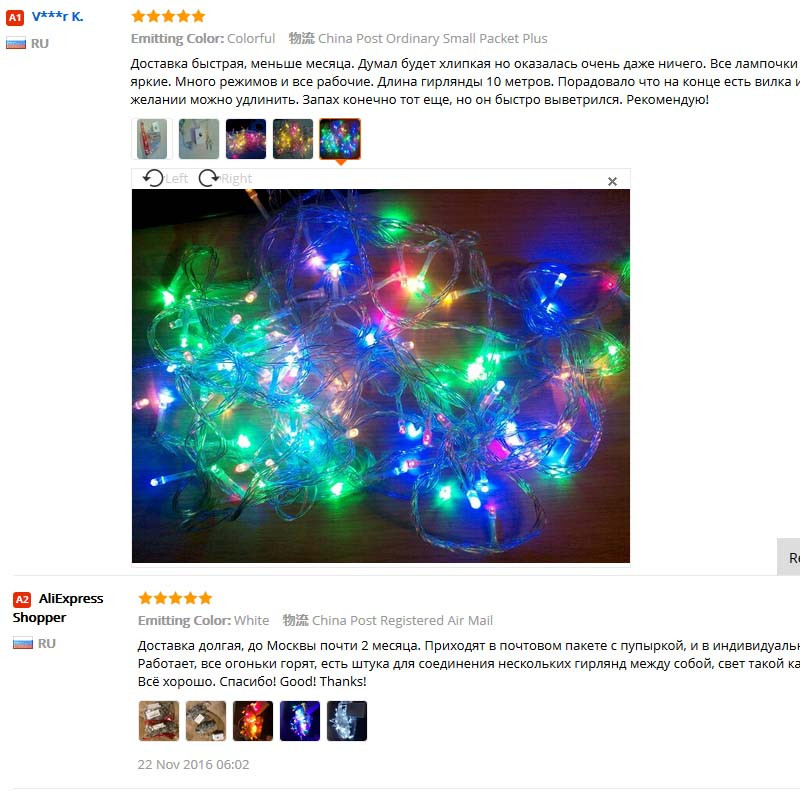
Task: Open the V***r K. reviewer profile
Action: (58, 16)
